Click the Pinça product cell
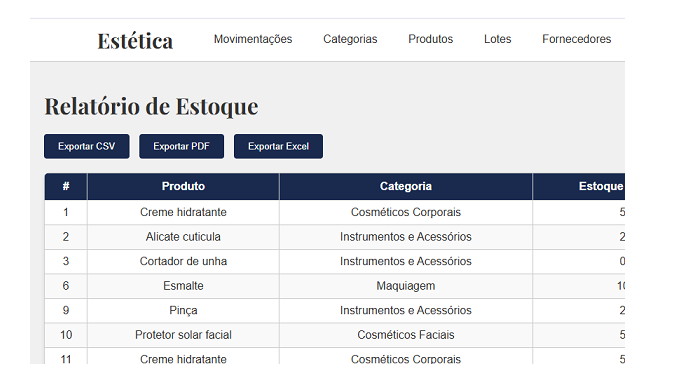This screenshot has height=392, width=674. [x=183, y=310]
